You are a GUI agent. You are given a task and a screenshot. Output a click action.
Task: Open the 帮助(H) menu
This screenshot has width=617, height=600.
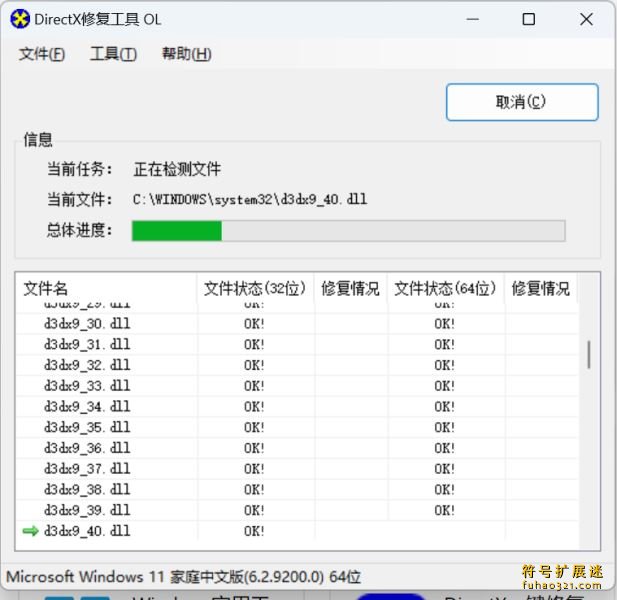point(187,54)
